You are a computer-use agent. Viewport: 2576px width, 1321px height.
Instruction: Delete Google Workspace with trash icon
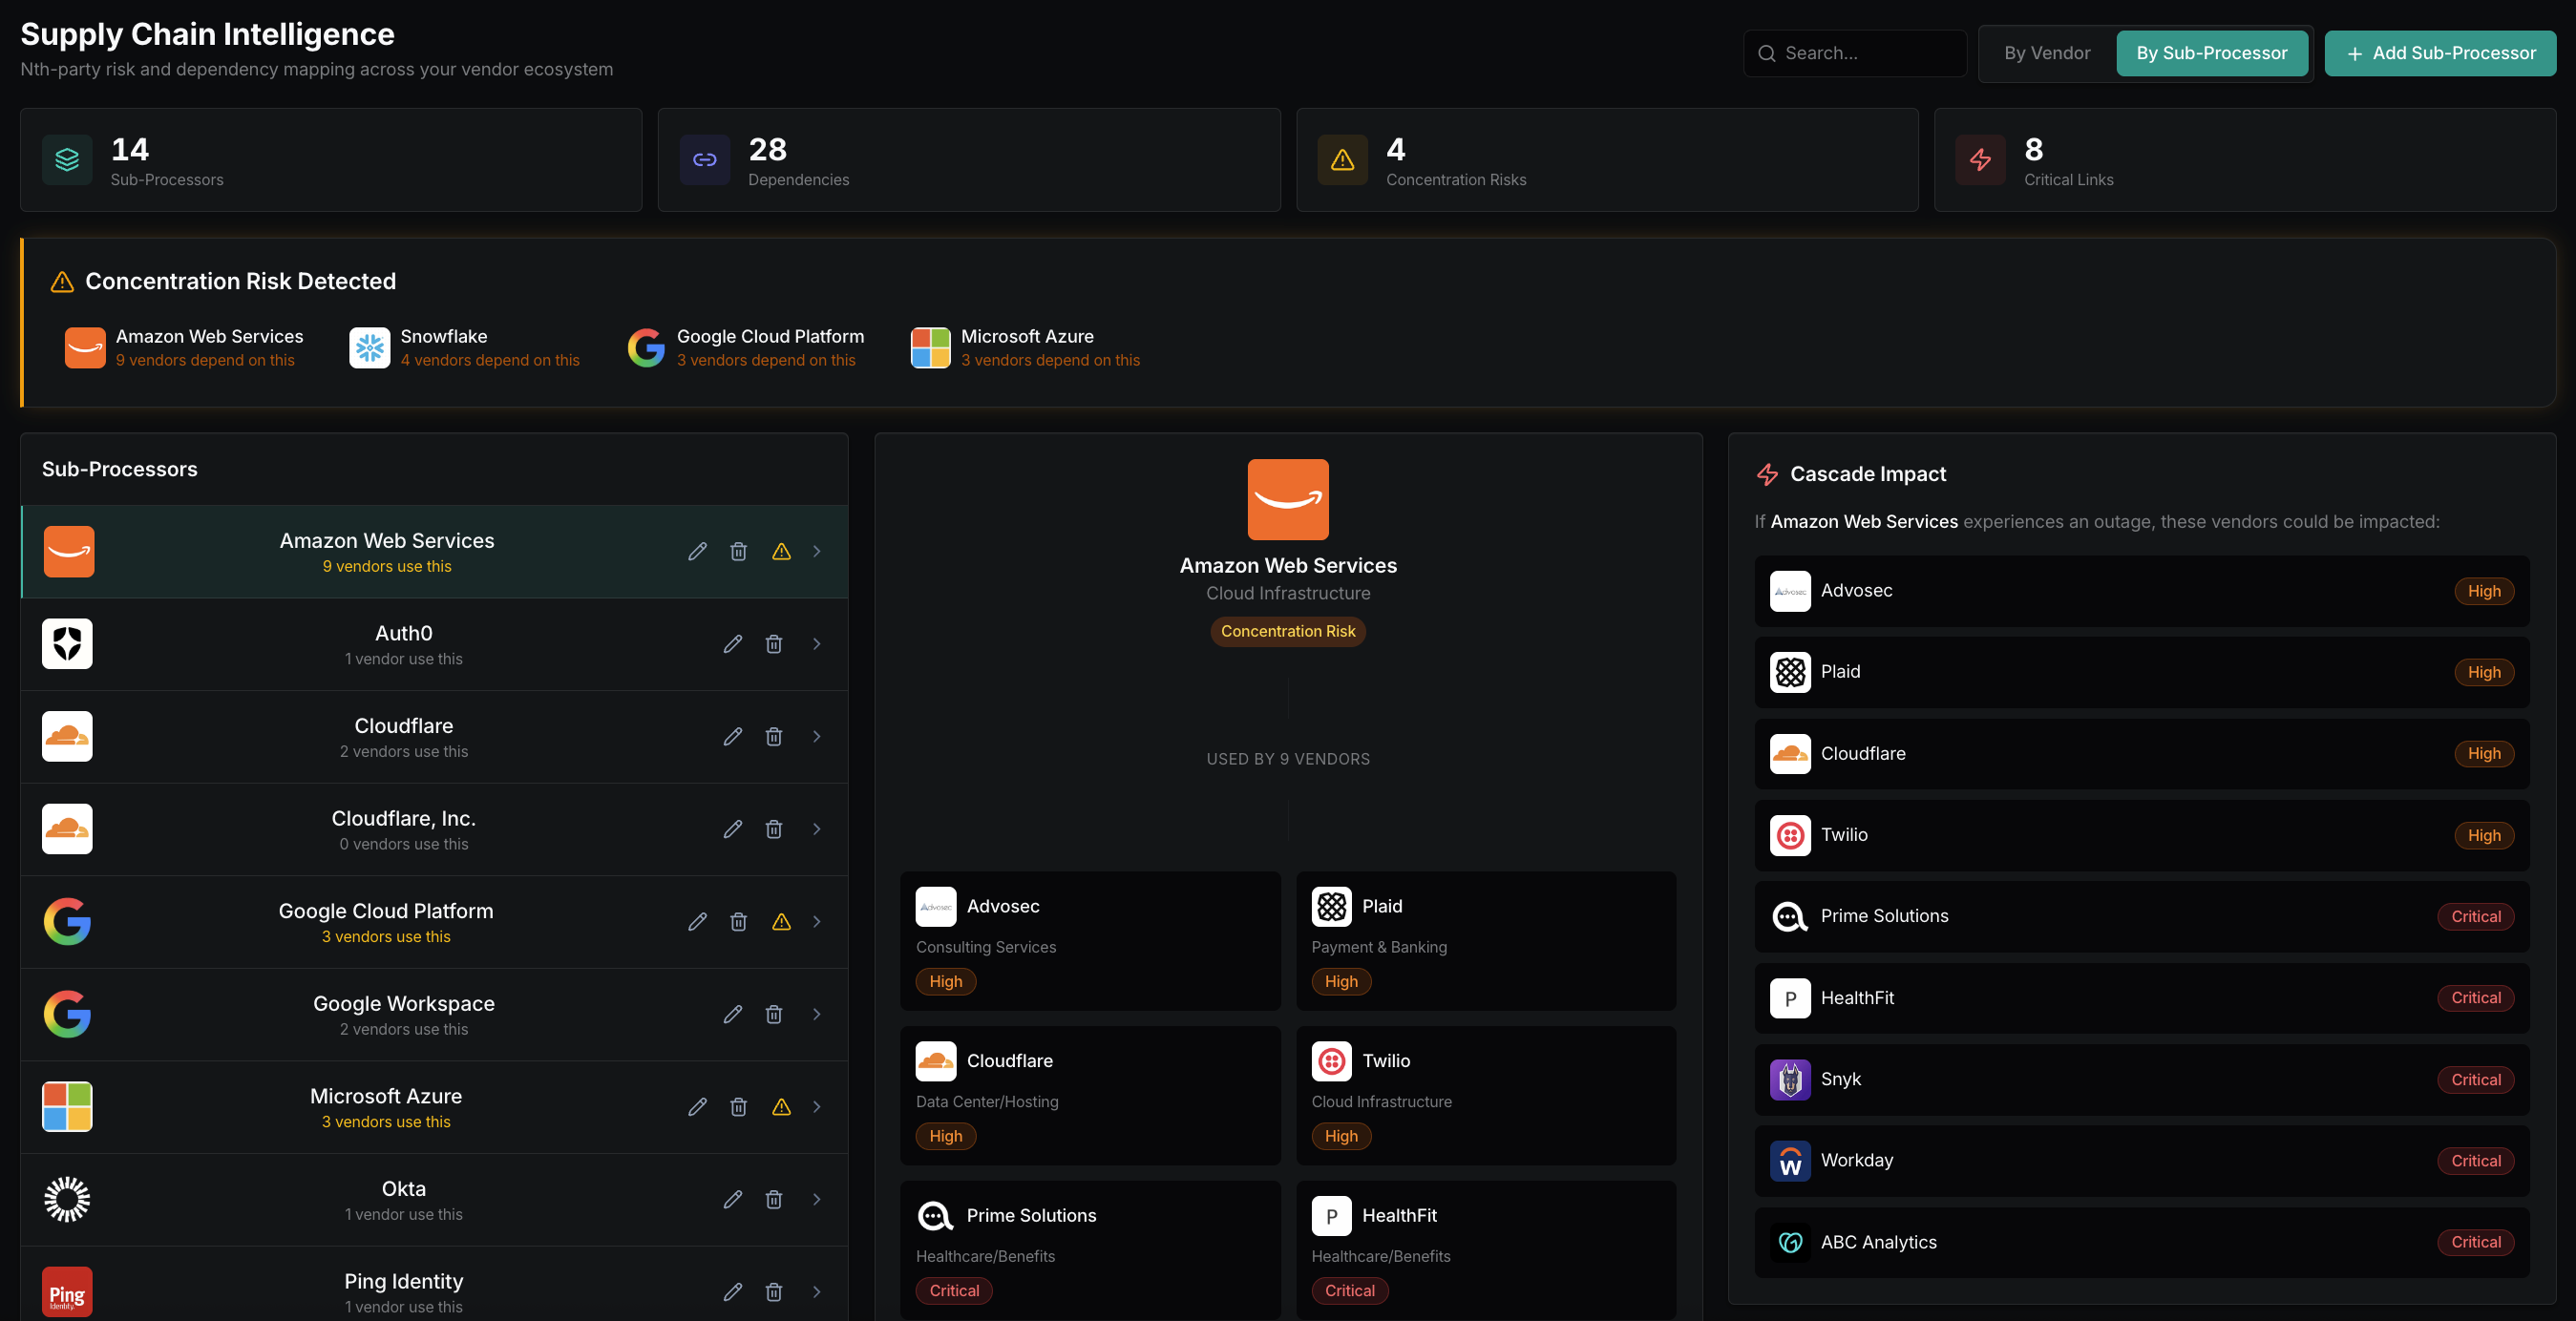(x=774, y=1014)
